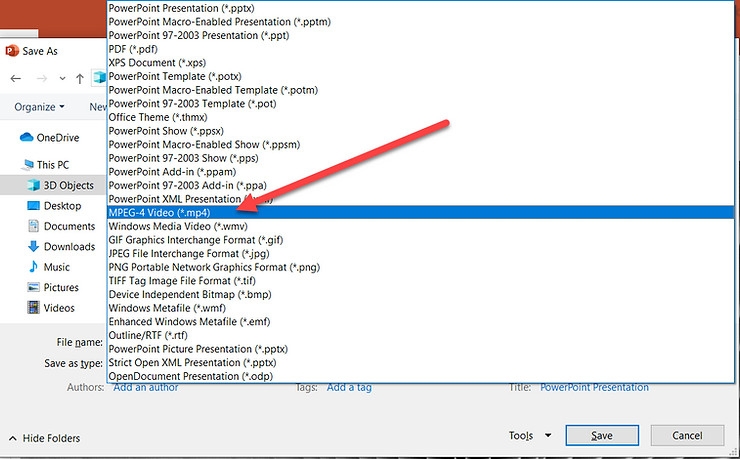
Task: Select PowerPoint 97-2003 Presentation (*.ppt)
Action: [x=420, y=35]
